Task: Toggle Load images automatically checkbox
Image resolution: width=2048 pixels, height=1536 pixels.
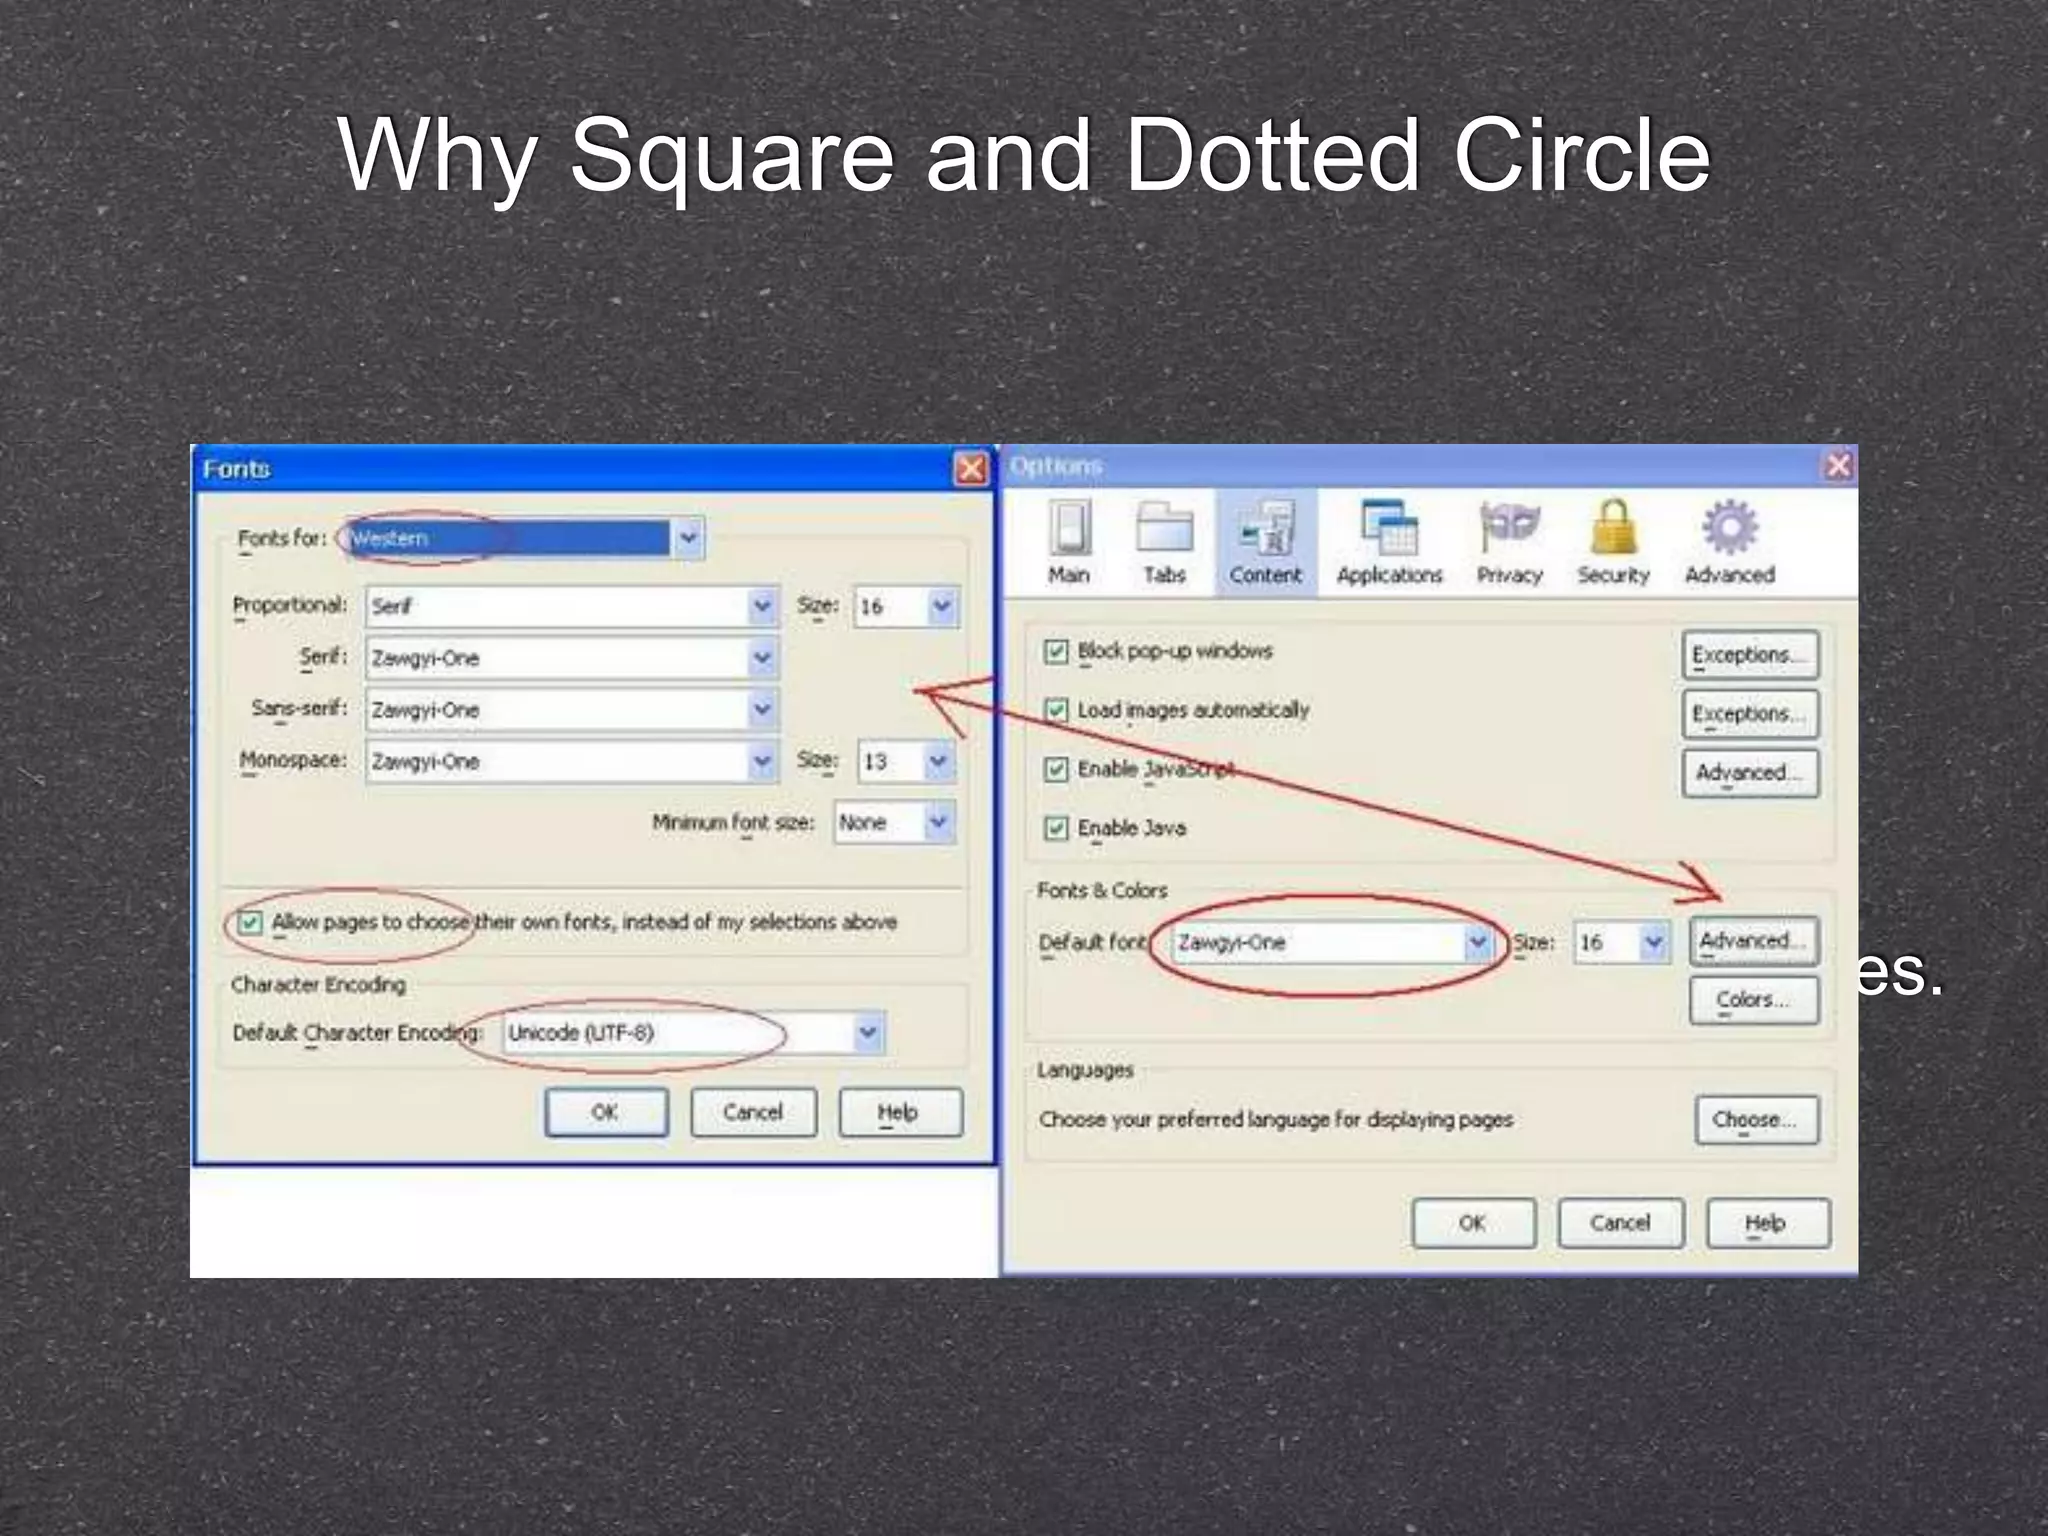Action: 1056,710
